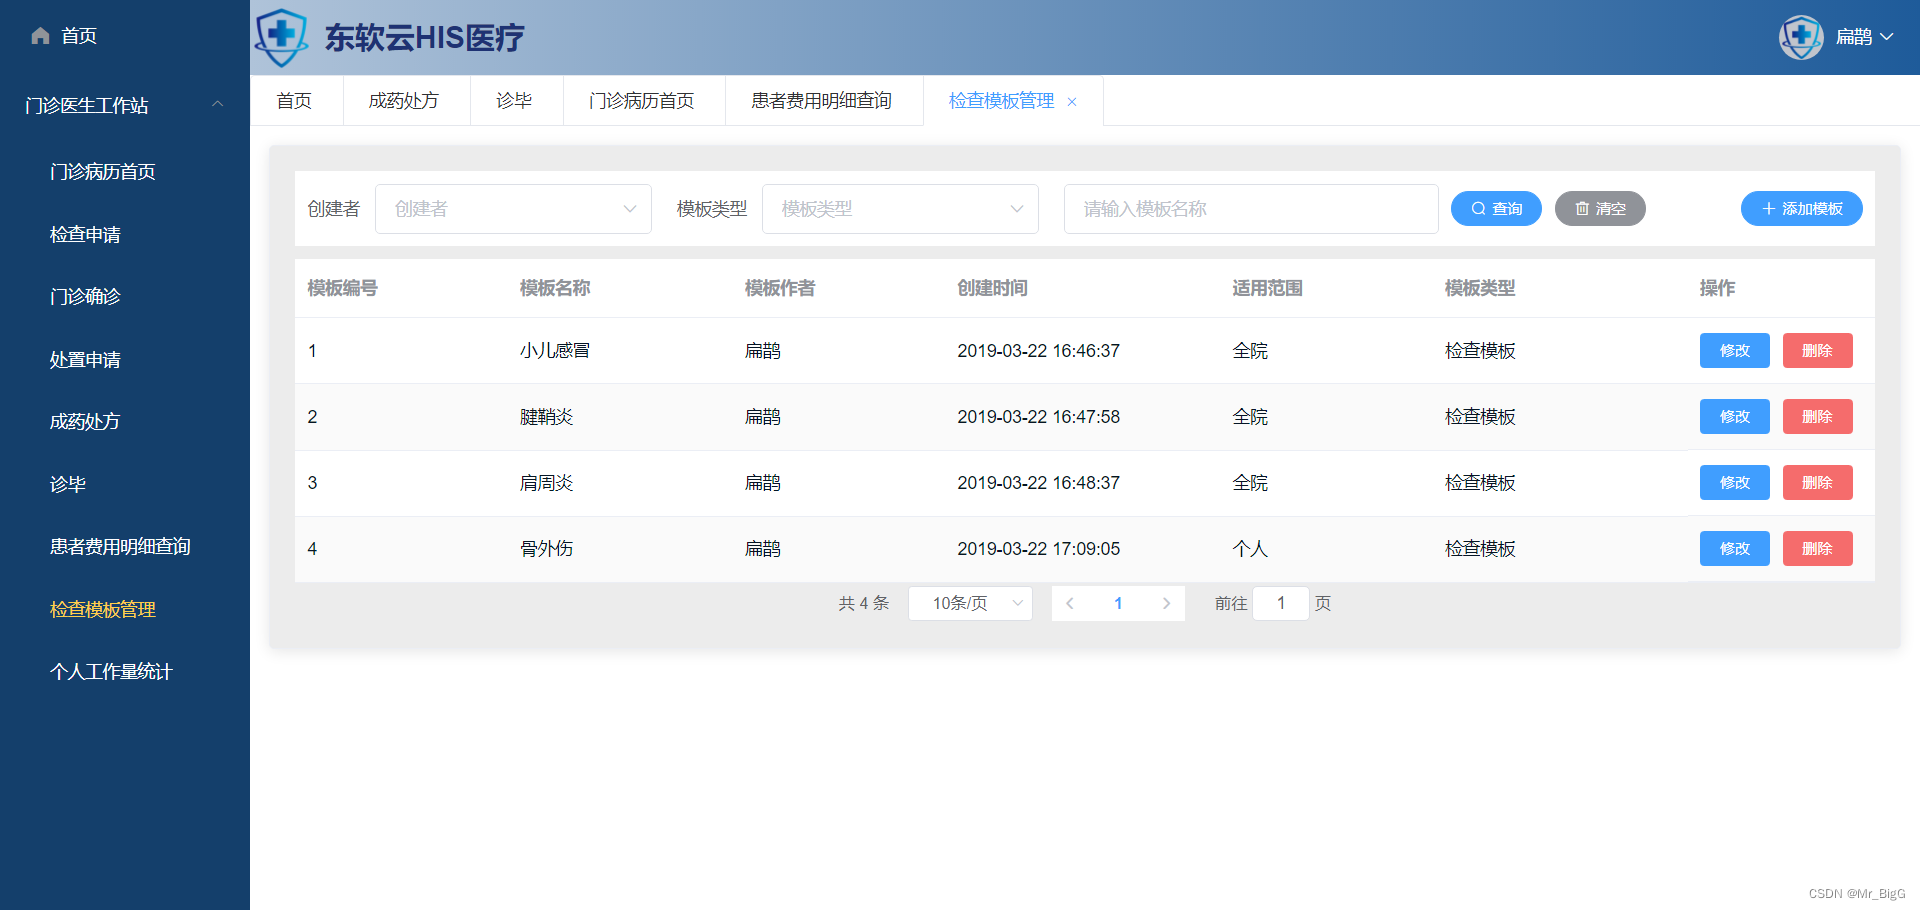Viewport: 1920px width, 910px height.
Task: Click the 前往 page jump input field
Action: [1281, 603]
